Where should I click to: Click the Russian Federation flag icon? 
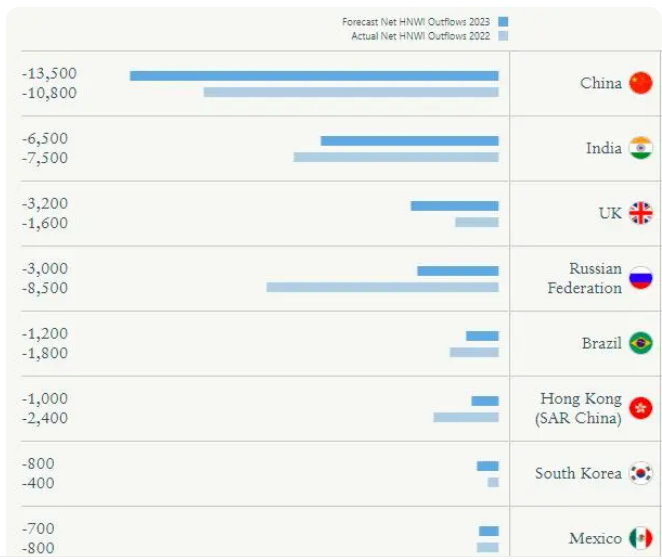640,278
